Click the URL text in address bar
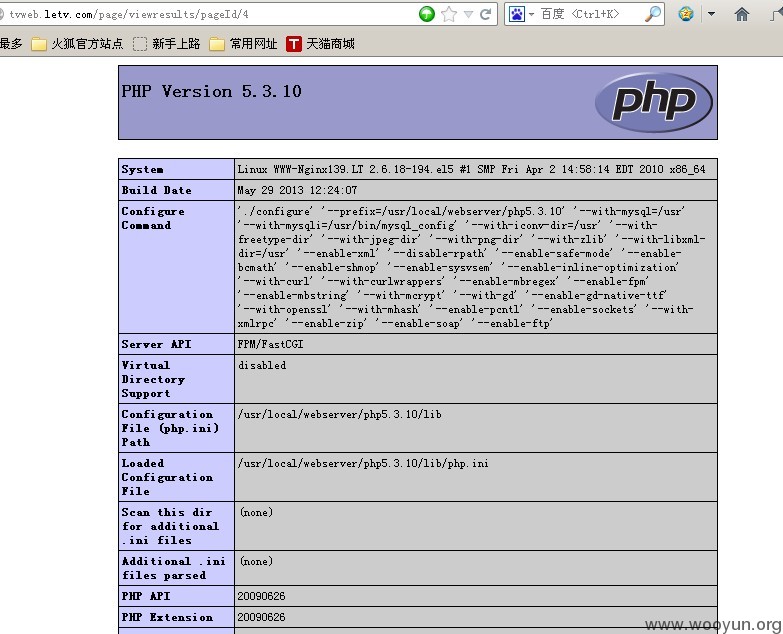The height and width of the screenshot is (634, 783). (129, 14)
